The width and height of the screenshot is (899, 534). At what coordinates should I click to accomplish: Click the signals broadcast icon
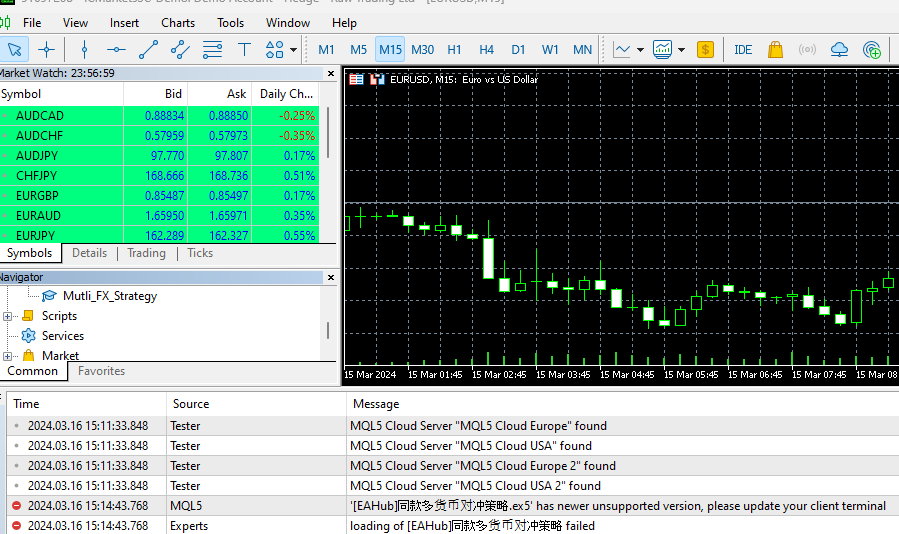pyautogui.click(x=807, y=50)
